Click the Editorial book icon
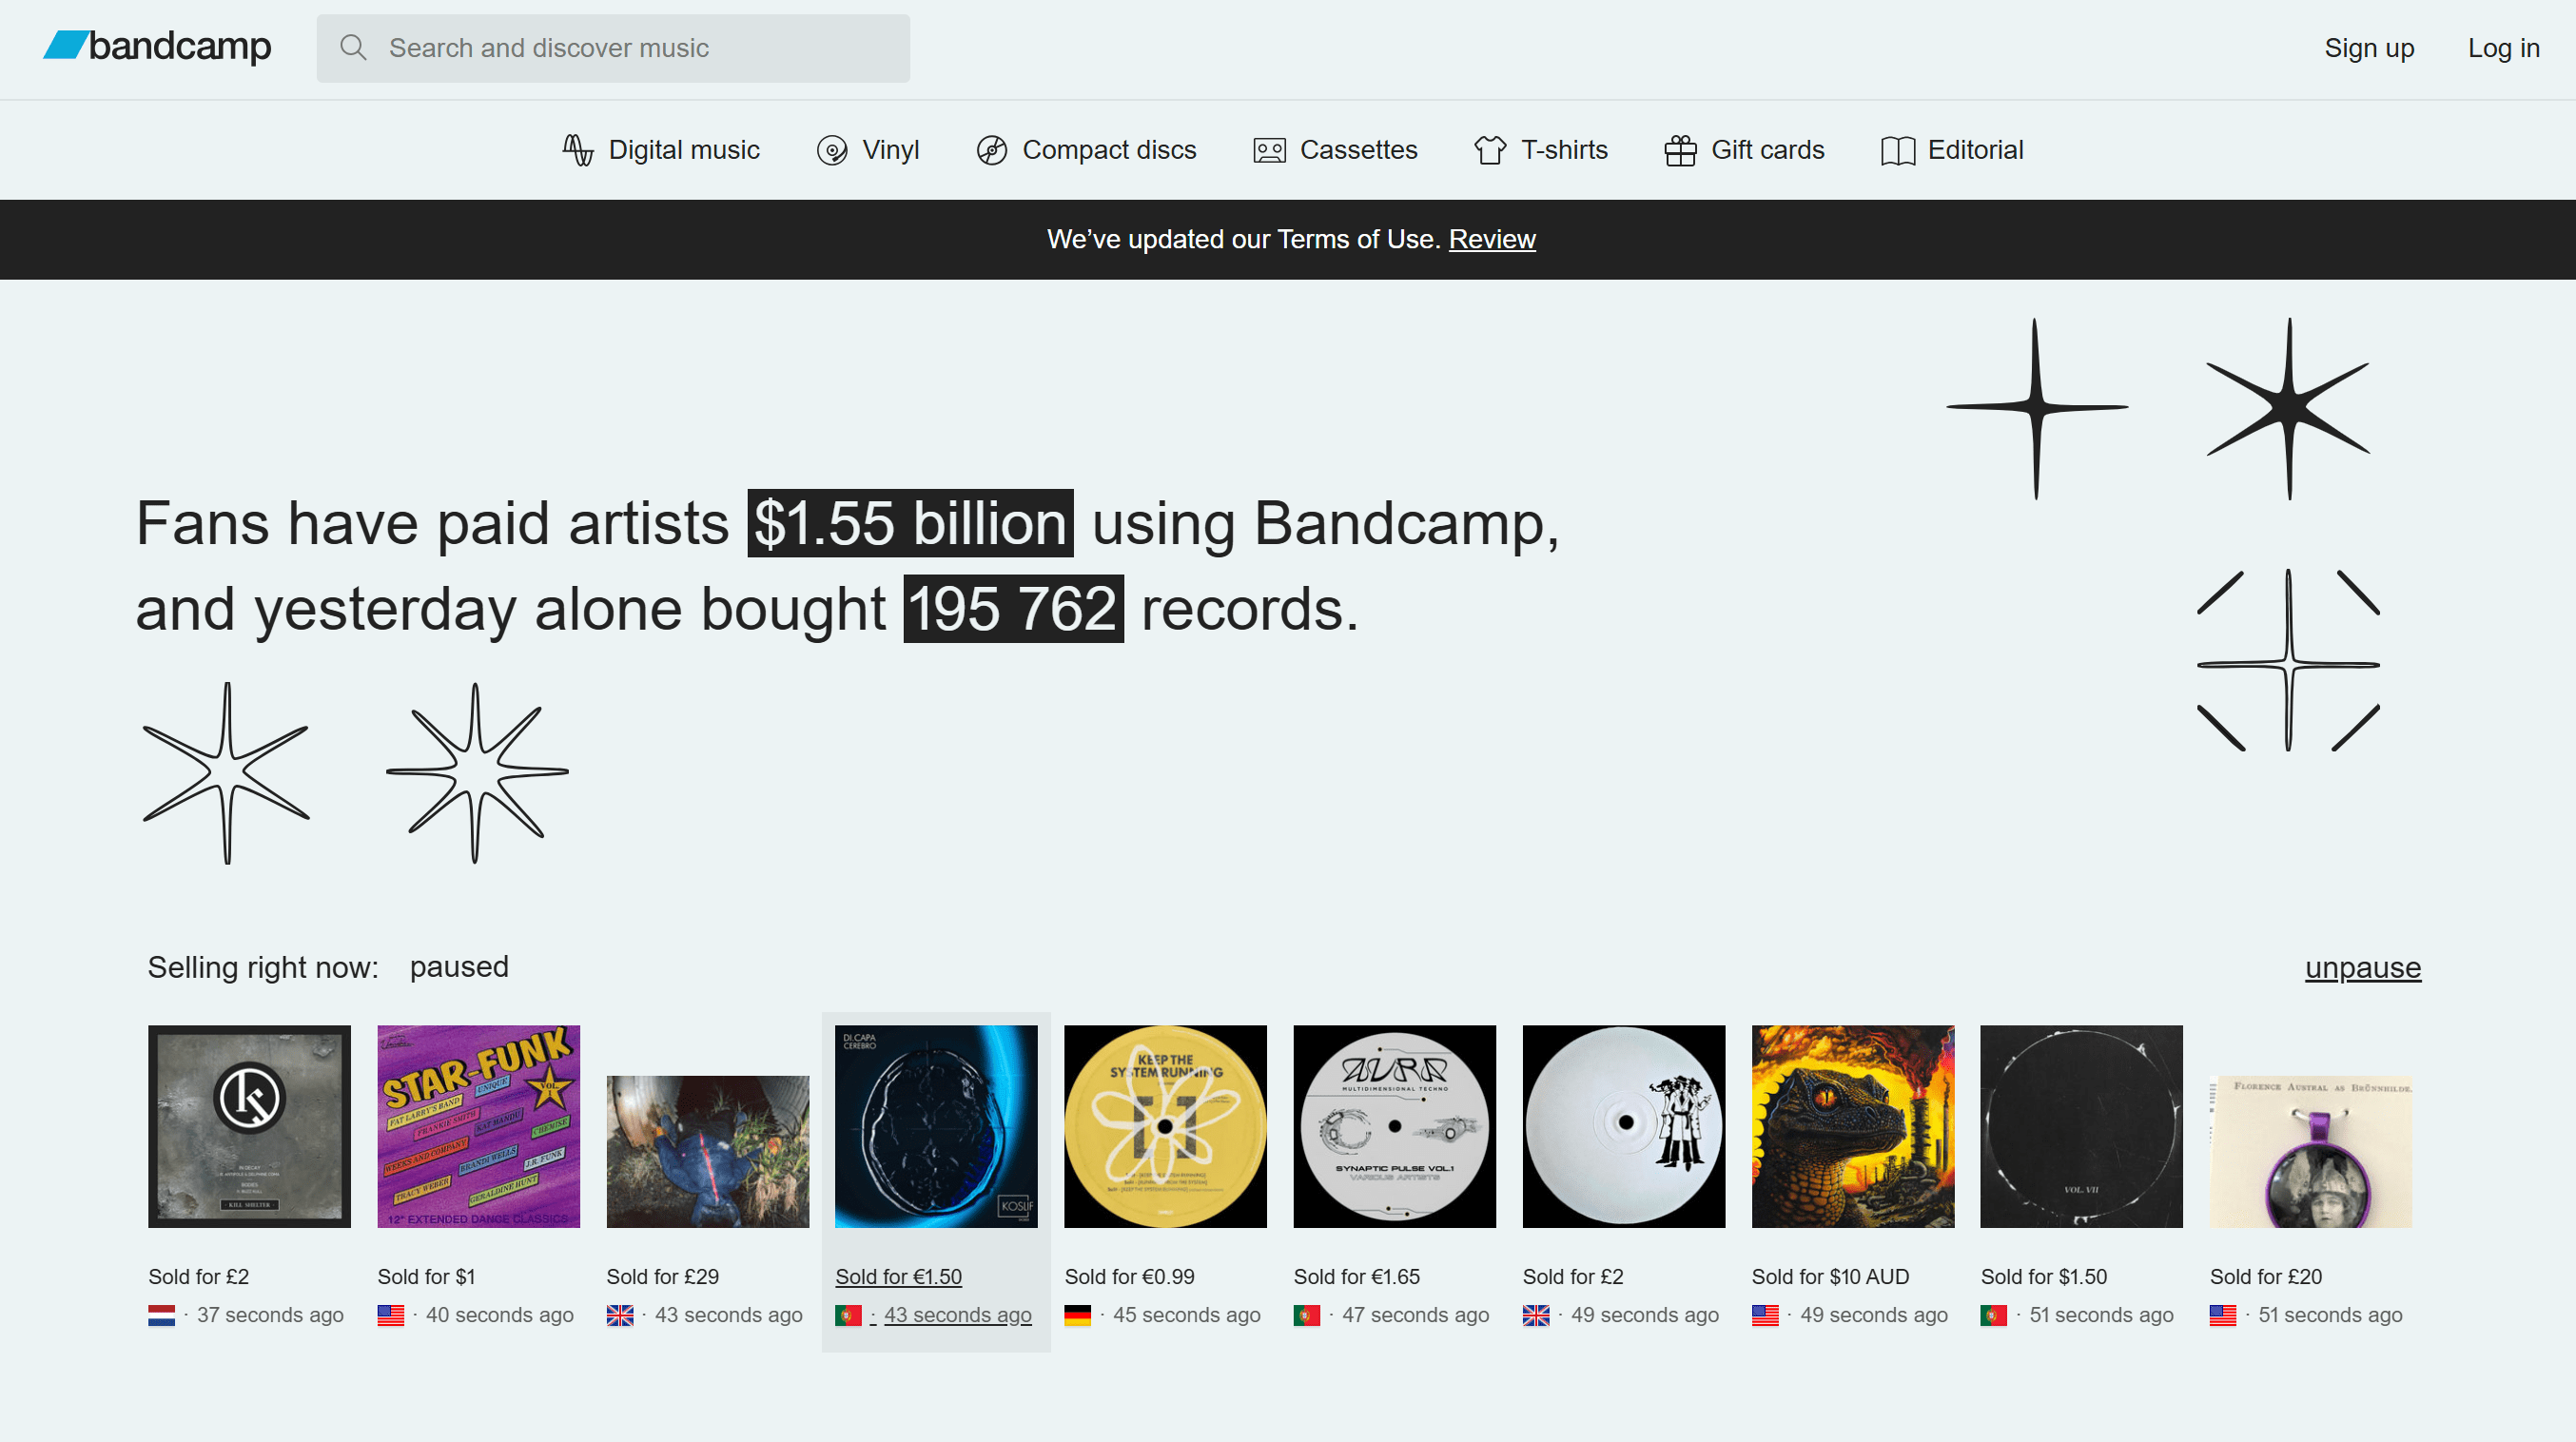2576x1442 pixels. 1897,151
